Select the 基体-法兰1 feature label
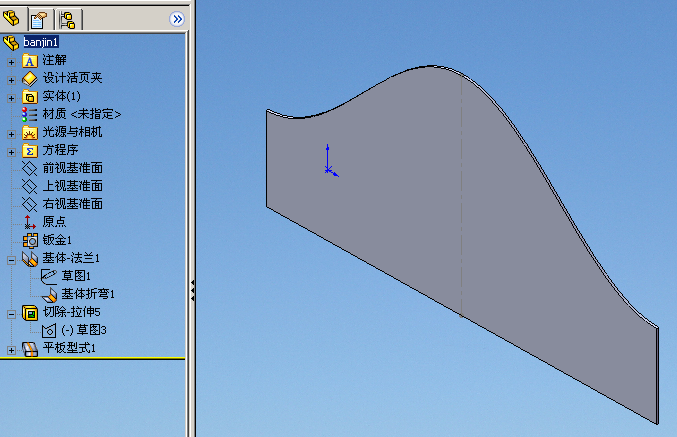This screenshot has height=437, width=677. point(71,258)
